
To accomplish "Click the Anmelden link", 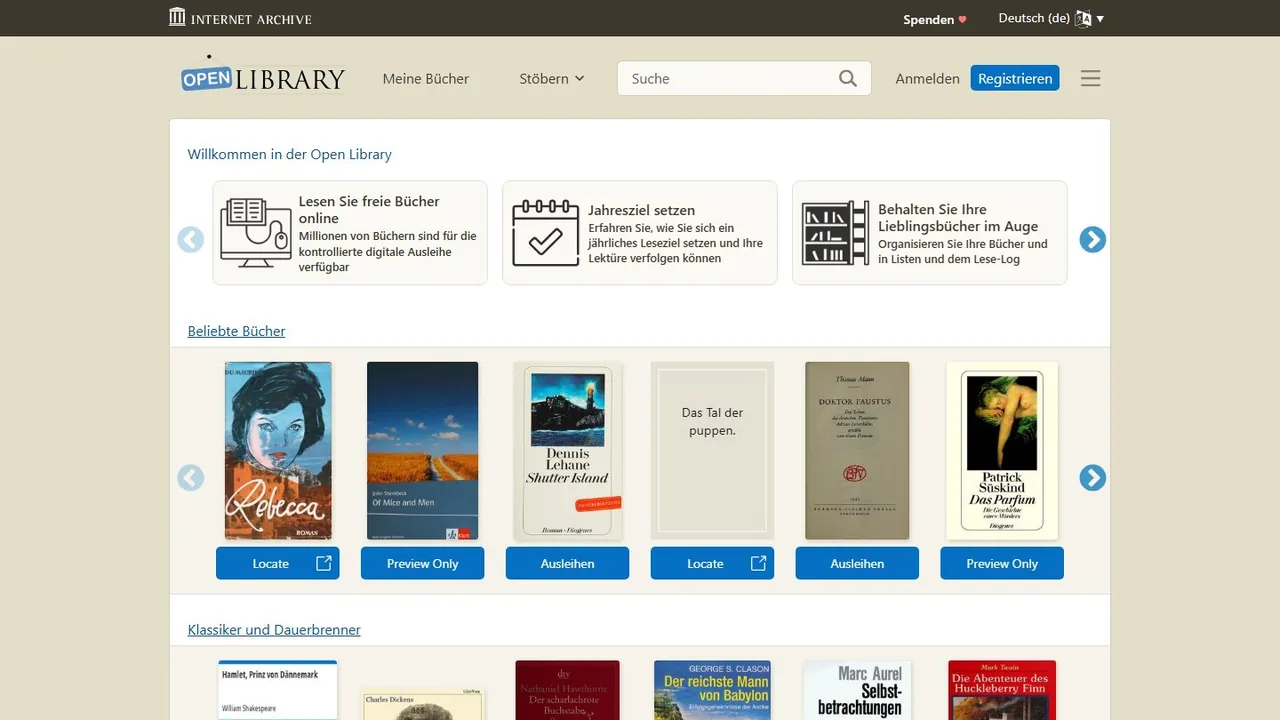I will pyautogui.click(x=927, y=79).
